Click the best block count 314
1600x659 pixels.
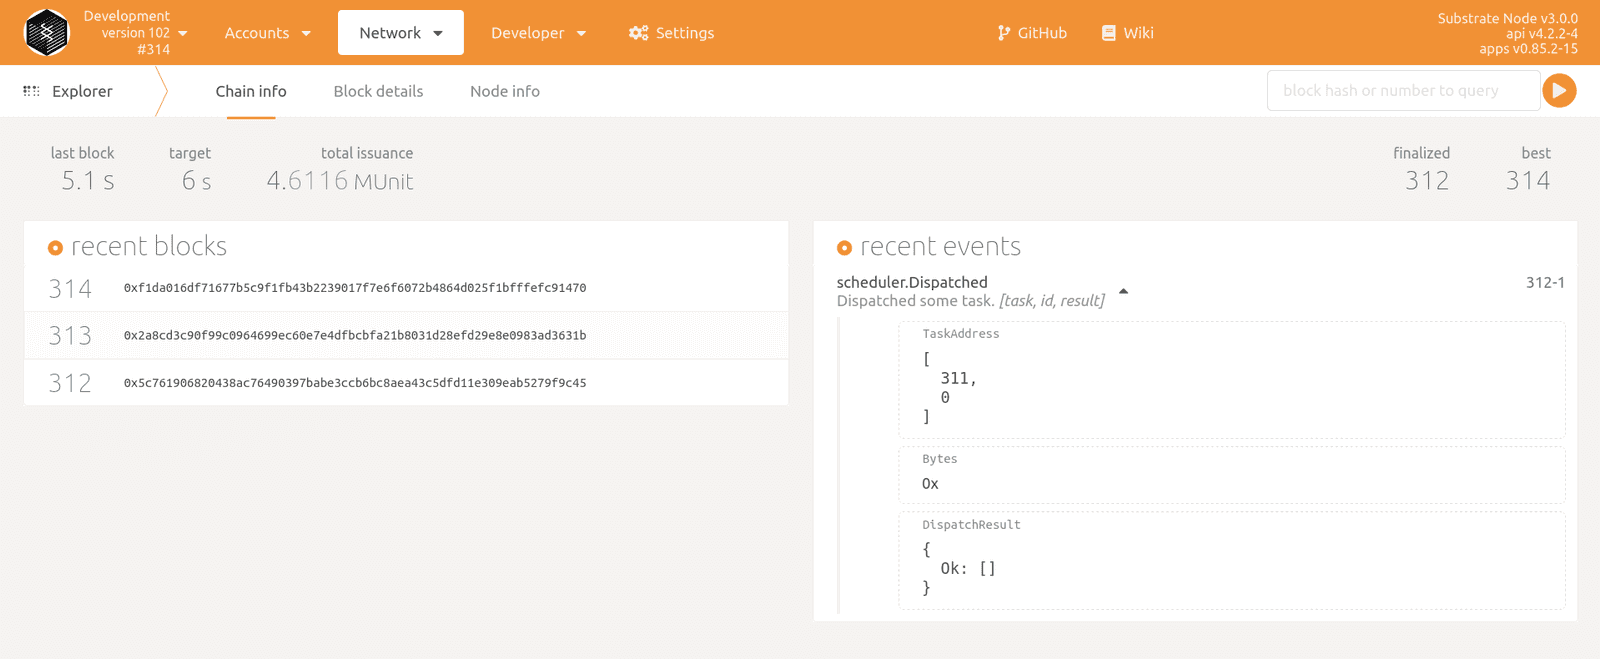pos(1528,181)
